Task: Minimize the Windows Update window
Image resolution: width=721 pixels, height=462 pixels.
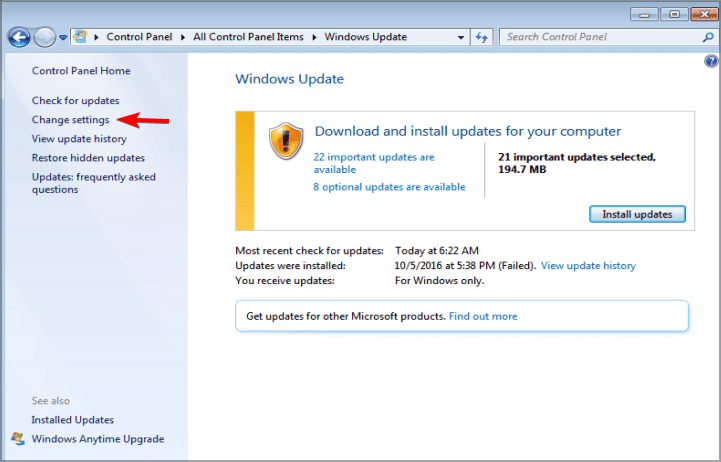Action: click(x=644, y=15)
